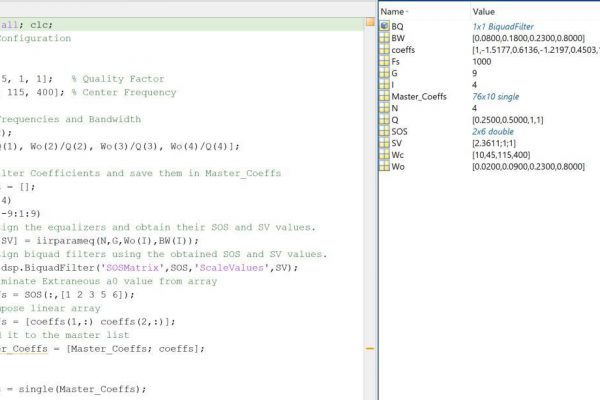Click the '2x6 double' value
Viewport: 600px width, 400px height.
tap(493, 131)
